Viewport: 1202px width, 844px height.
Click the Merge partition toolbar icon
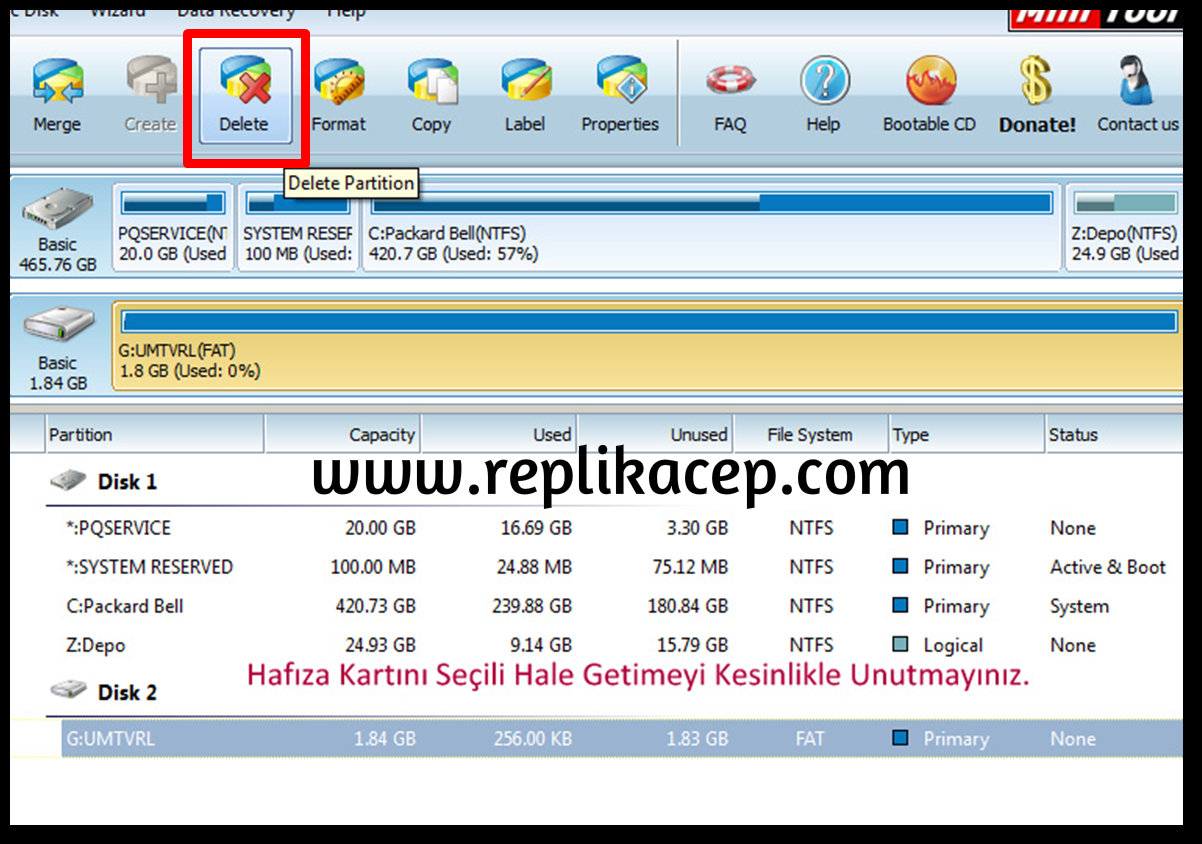tap(57, 95)
